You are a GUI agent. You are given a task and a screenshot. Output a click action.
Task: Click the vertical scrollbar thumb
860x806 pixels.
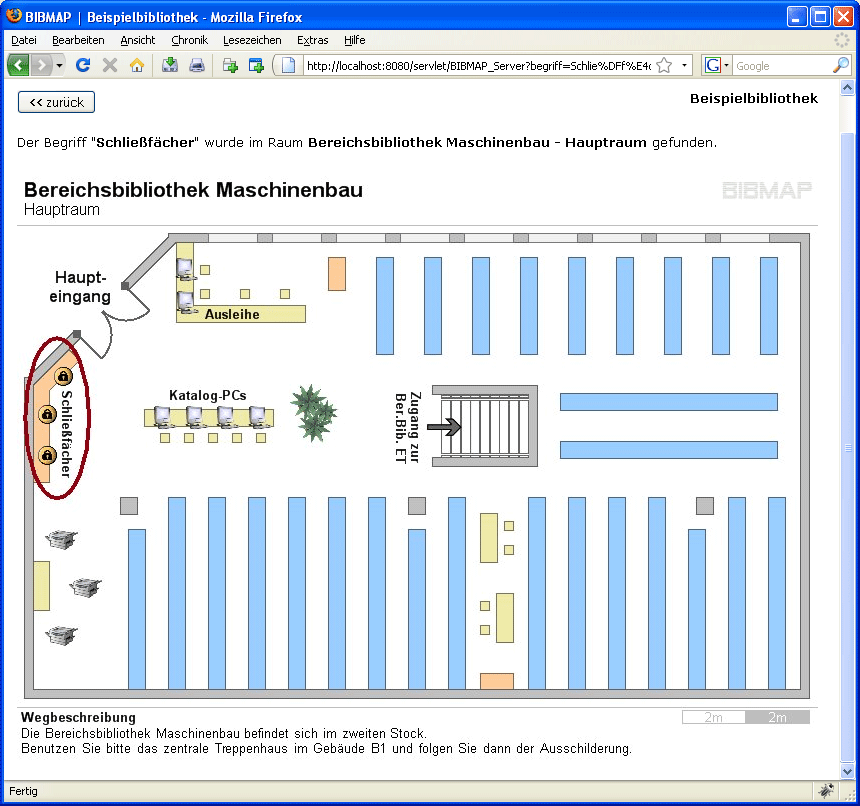coord(847,447)
